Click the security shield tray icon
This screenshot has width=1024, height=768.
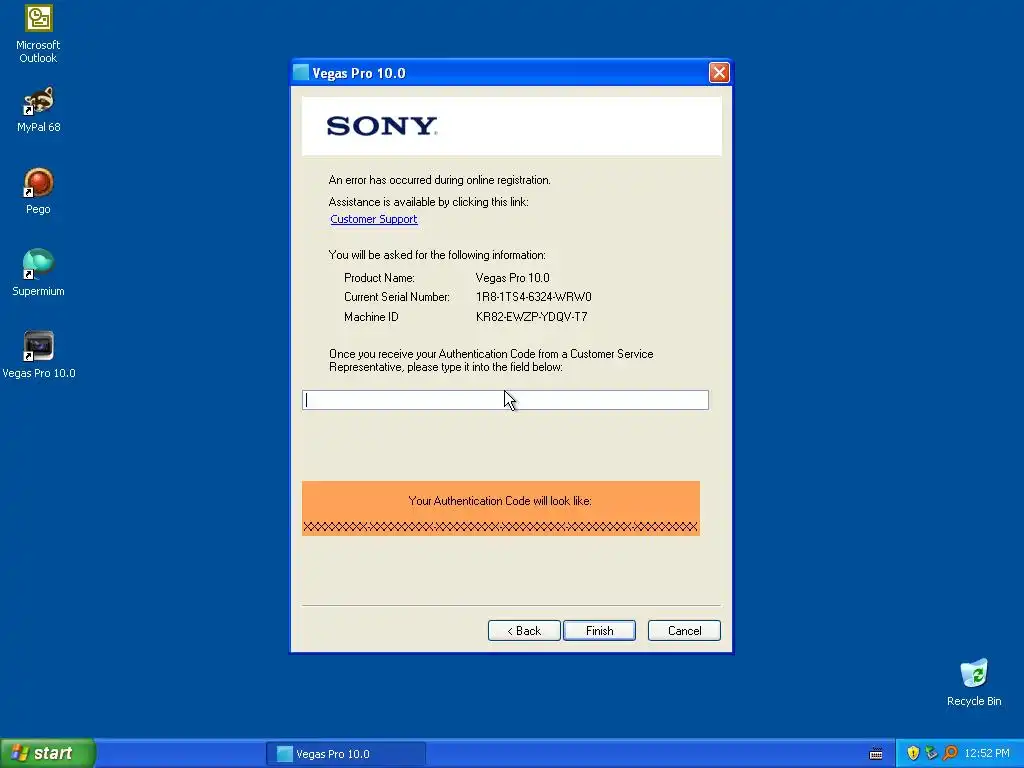[x=913, y=753]
